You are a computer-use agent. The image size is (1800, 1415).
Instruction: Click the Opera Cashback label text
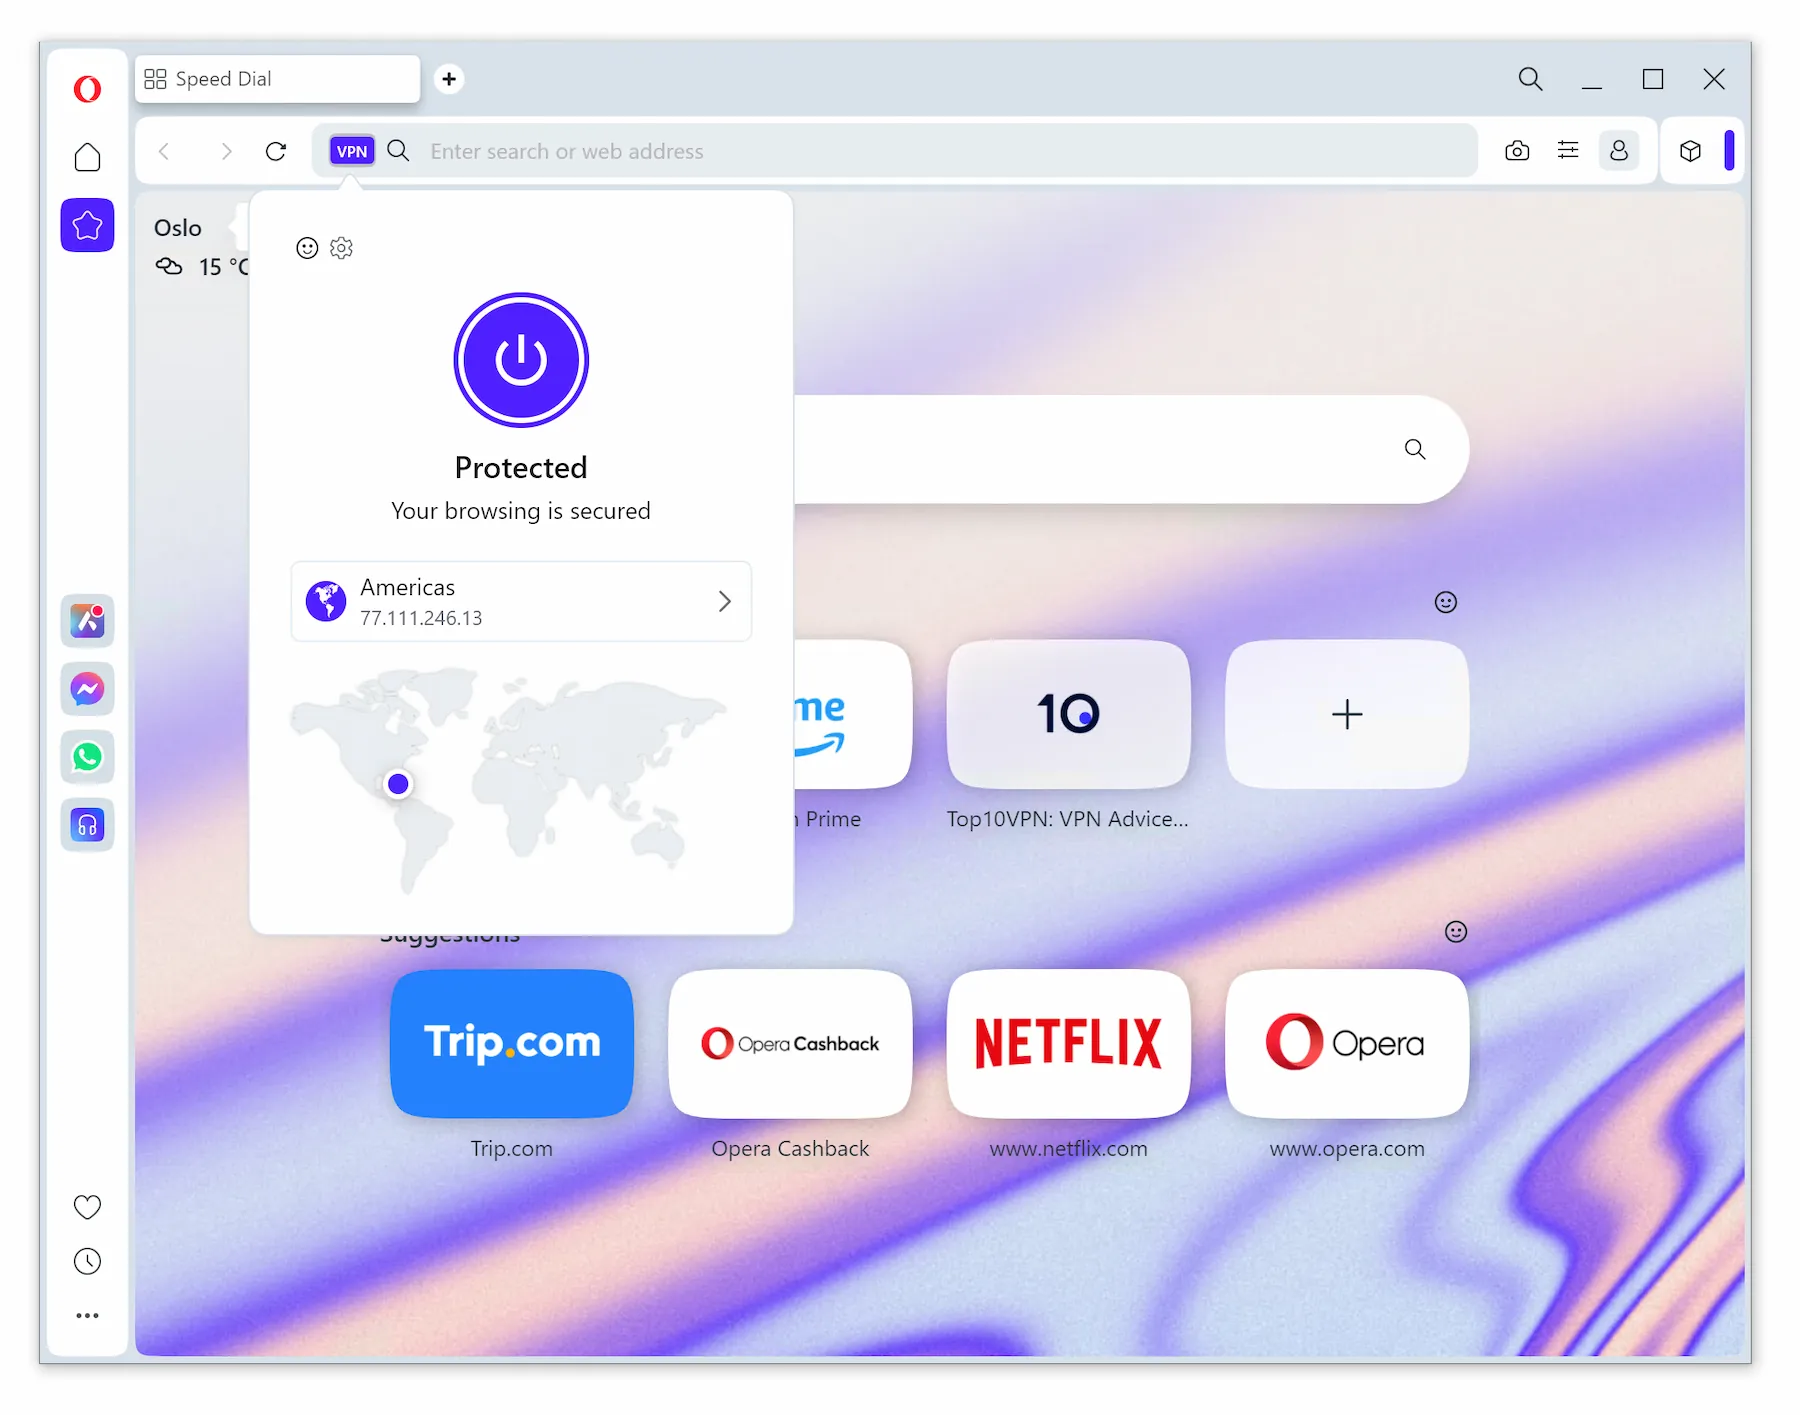click(790, 1149)
